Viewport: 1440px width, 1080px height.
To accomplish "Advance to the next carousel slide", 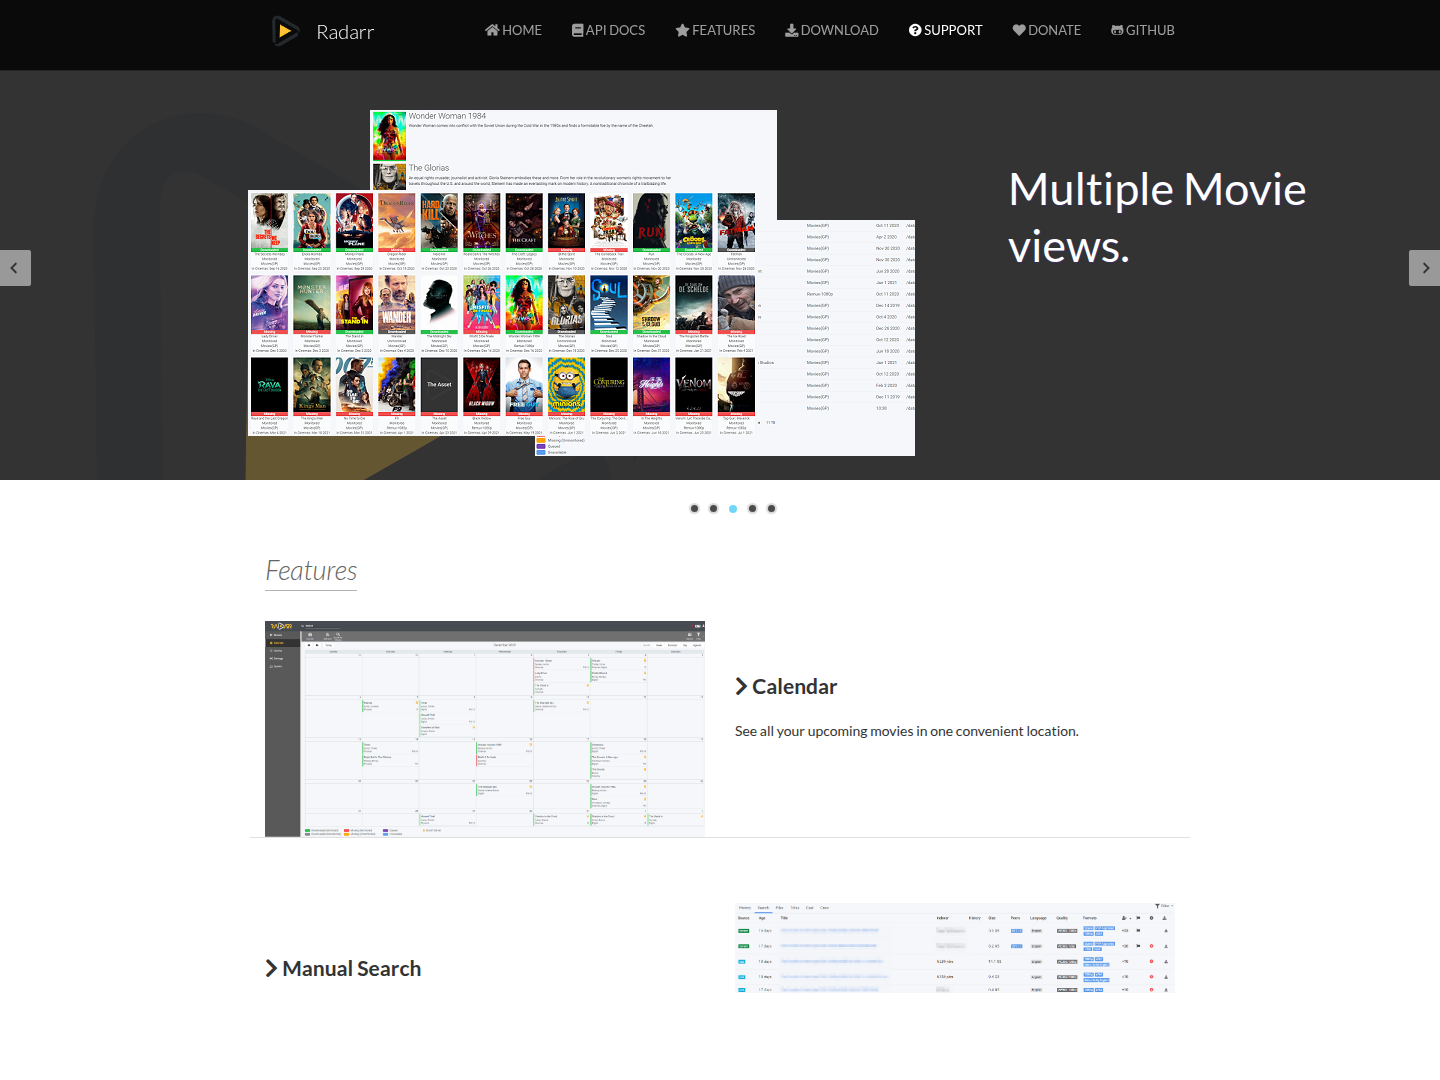I will (1425, 268).
